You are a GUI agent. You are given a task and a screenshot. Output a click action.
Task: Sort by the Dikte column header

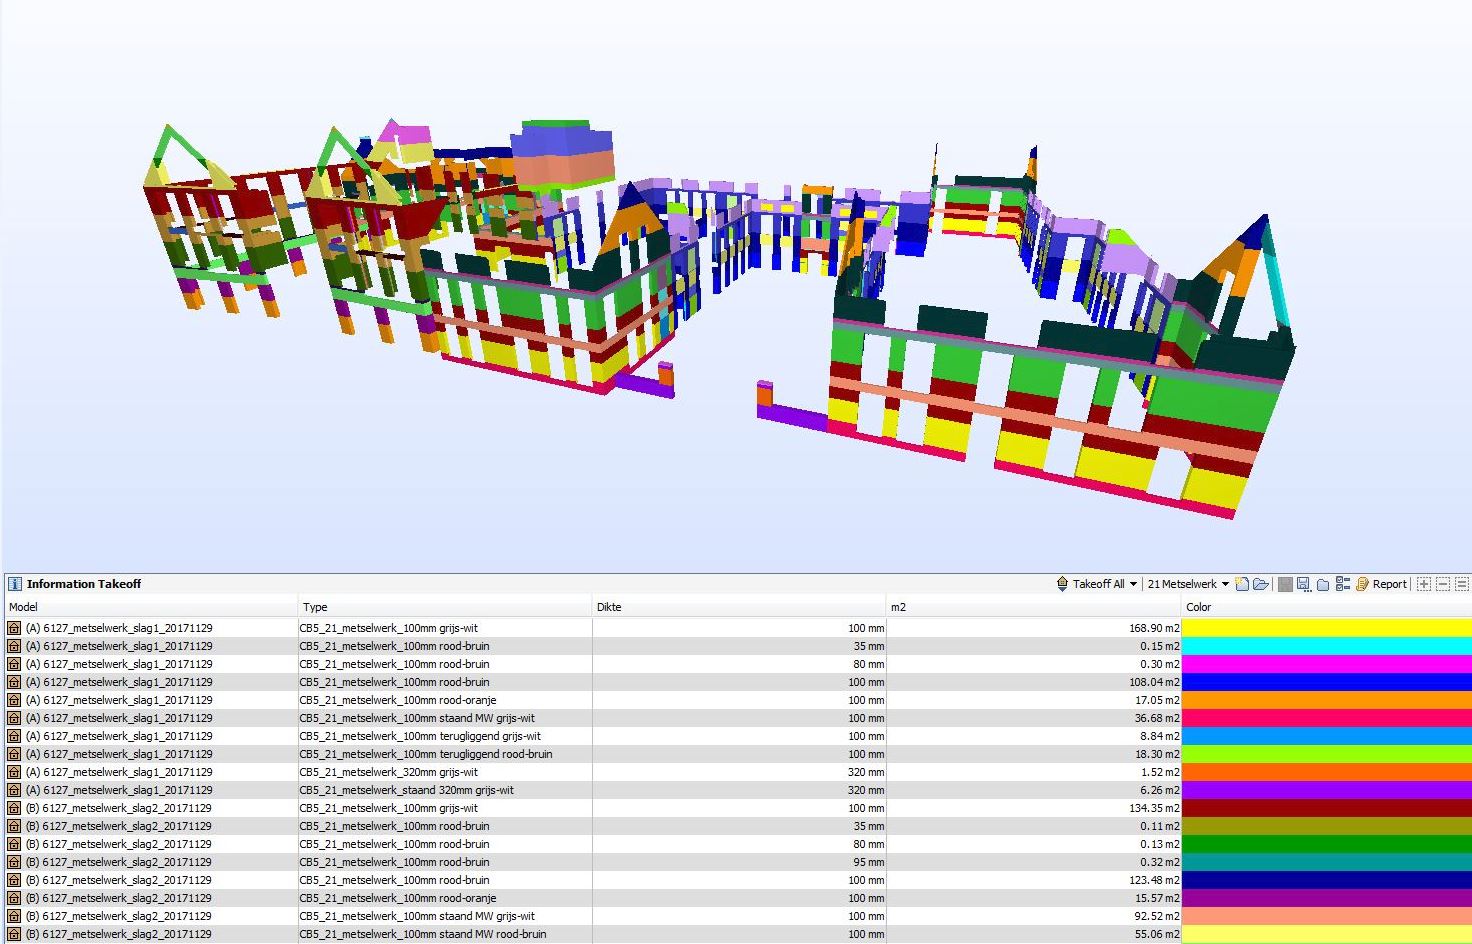(739, 607)
